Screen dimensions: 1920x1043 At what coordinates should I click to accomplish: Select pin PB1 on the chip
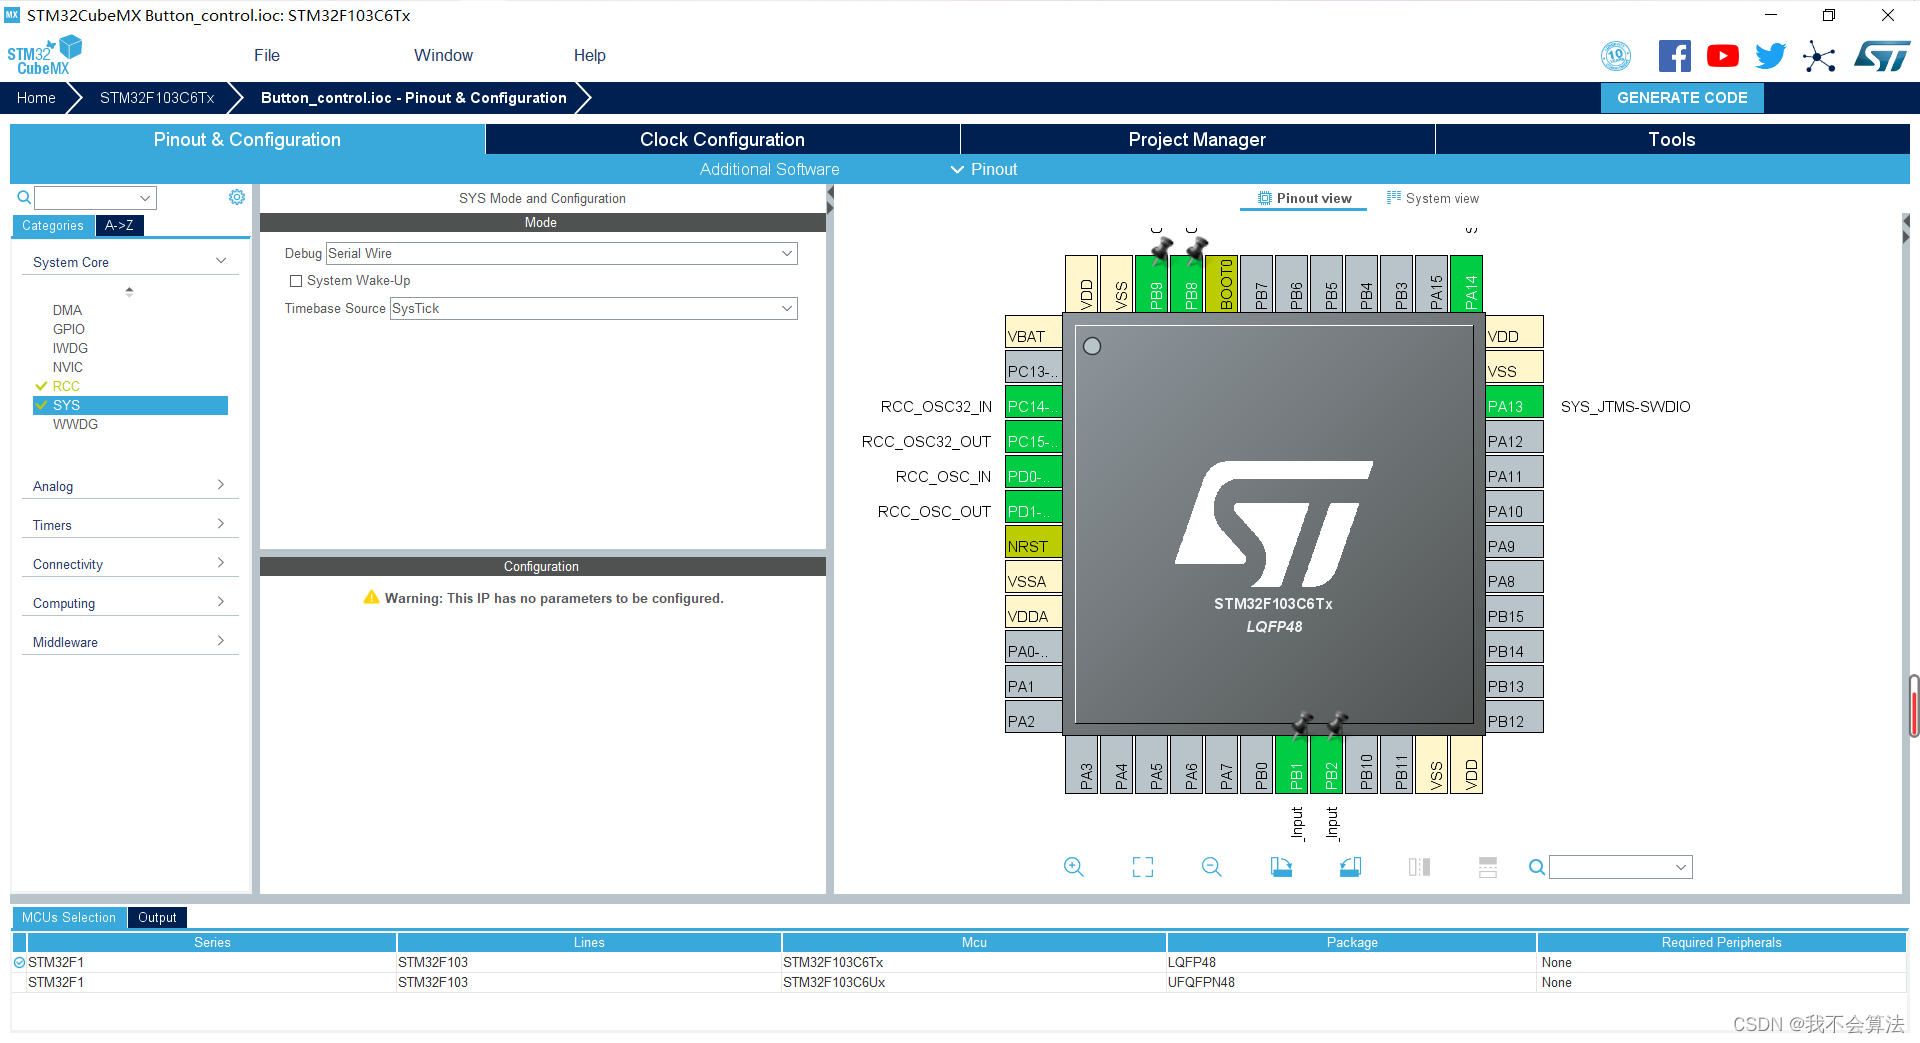coord(1292,765)
